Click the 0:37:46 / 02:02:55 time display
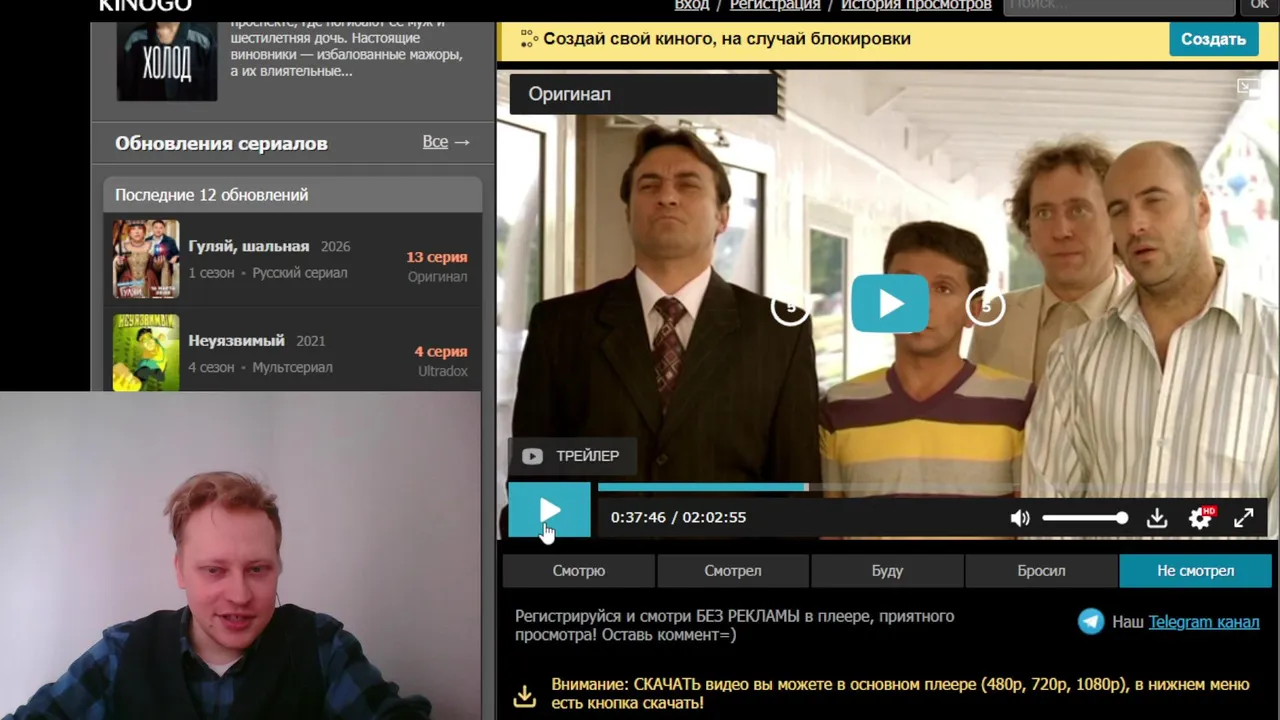1280x720 pixels. [678, 518]
